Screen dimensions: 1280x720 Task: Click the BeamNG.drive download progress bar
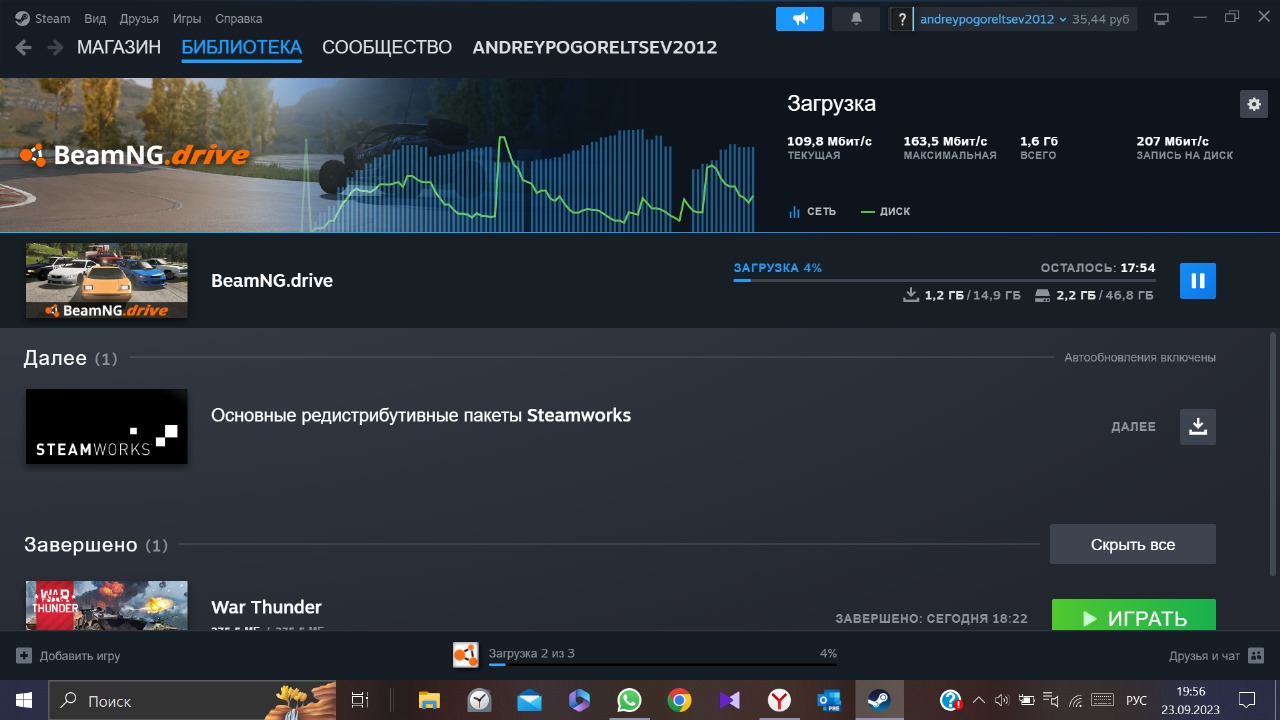(x=944, y=281)
